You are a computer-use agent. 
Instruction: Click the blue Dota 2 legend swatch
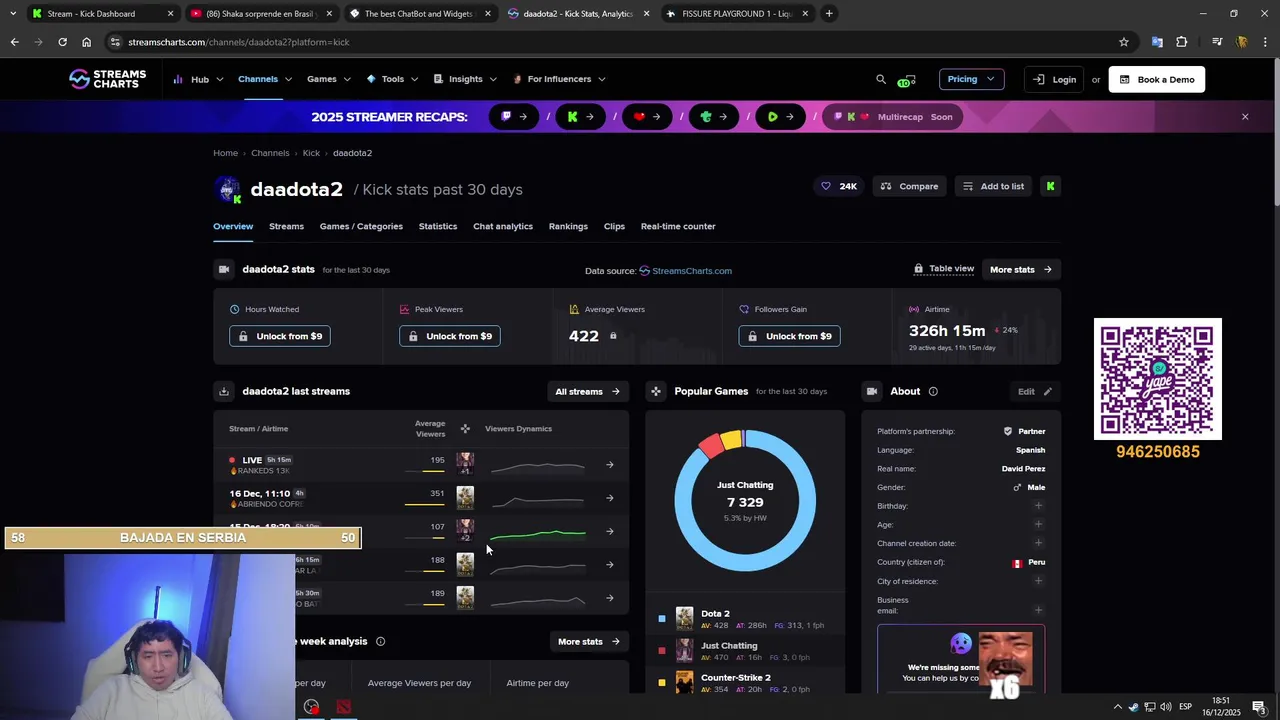coord(662,619)
